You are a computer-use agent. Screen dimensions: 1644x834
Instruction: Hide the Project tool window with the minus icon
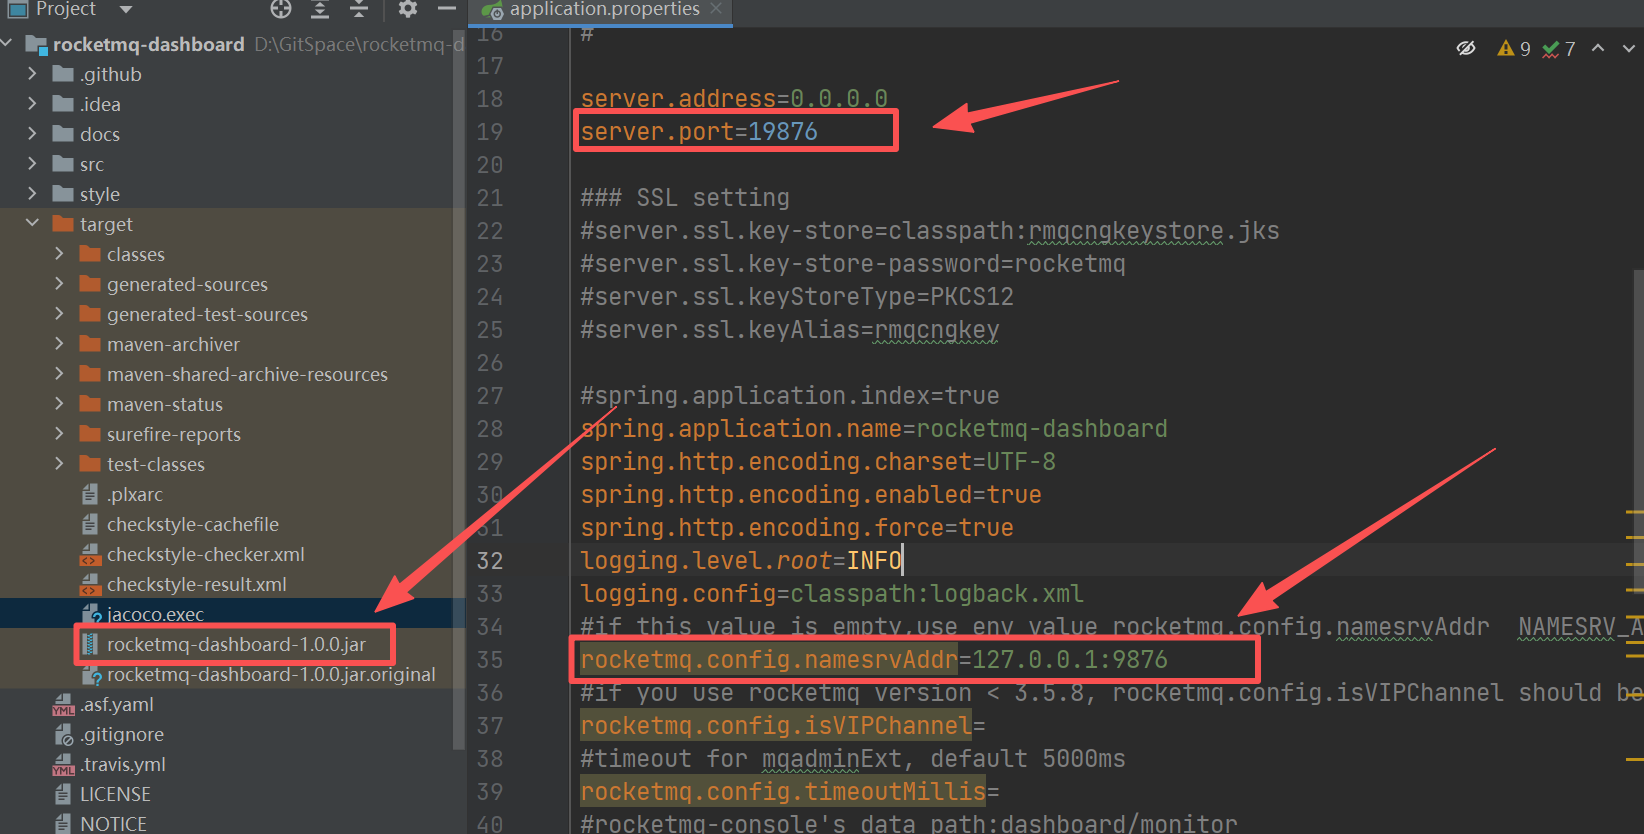447,9
